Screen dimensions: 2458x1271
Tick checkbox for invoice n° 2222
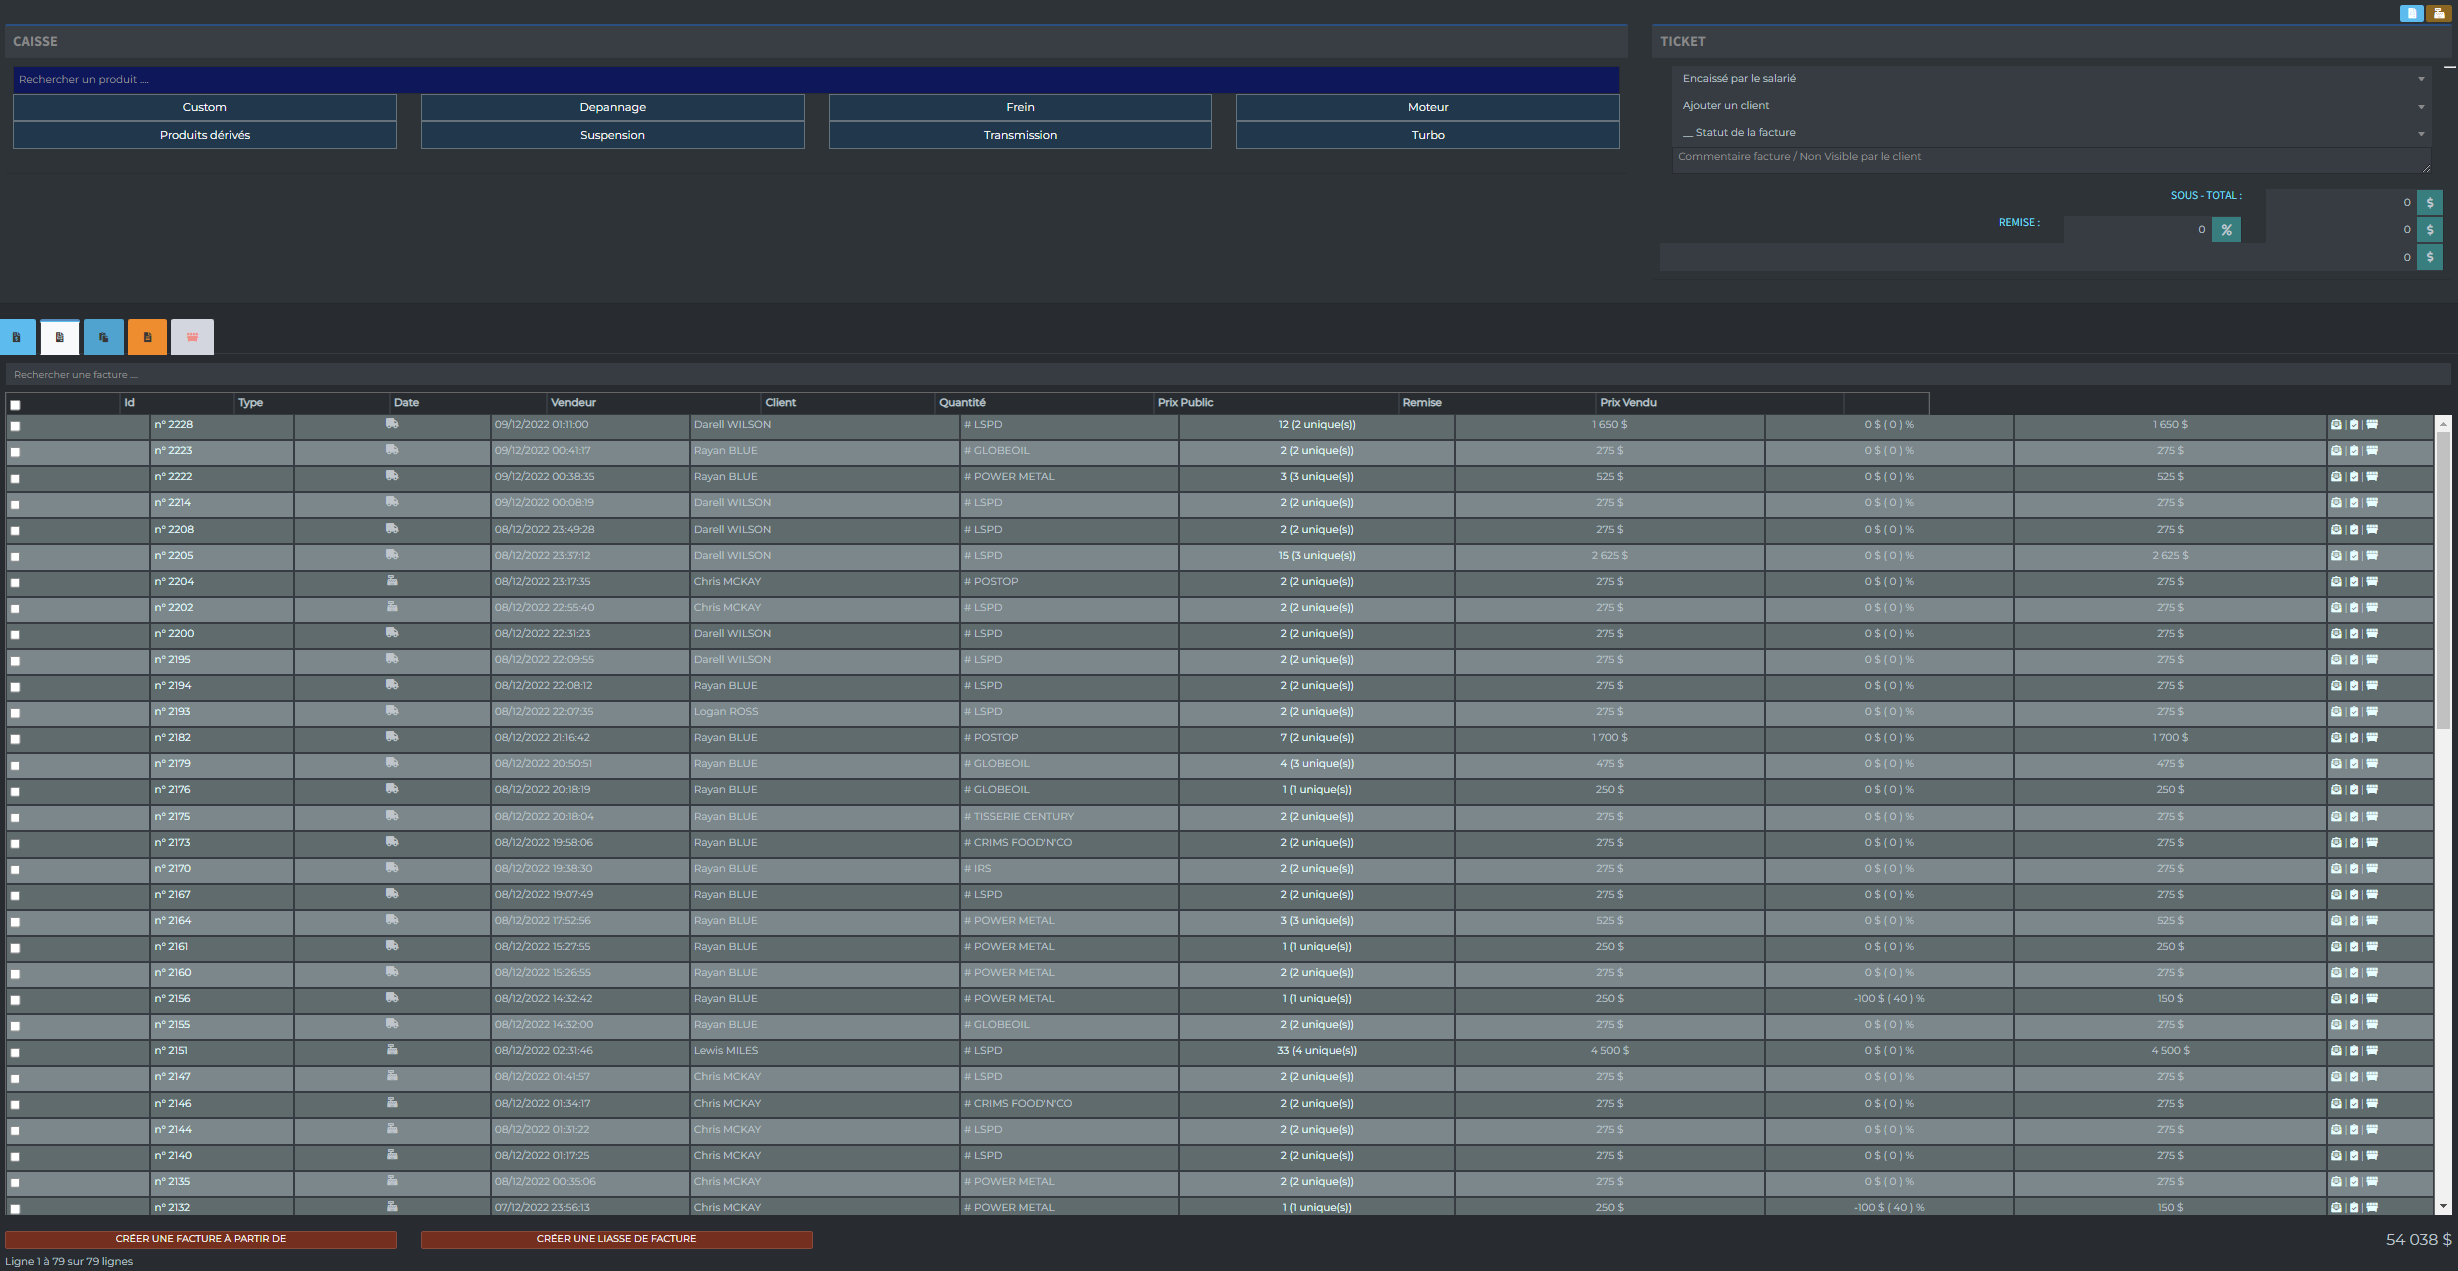pyautogui.click(x=15, y=479)
